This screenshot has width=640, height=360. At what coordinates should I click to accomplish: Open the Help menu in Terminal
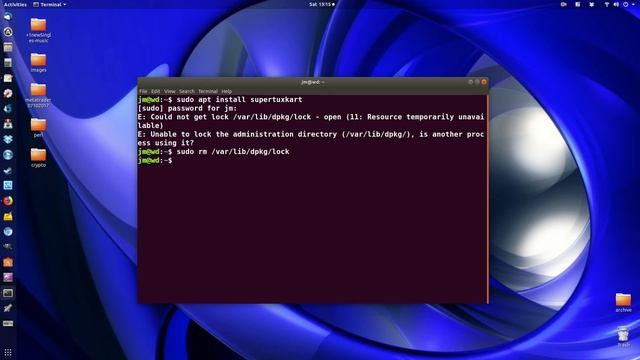coord(227,91)
